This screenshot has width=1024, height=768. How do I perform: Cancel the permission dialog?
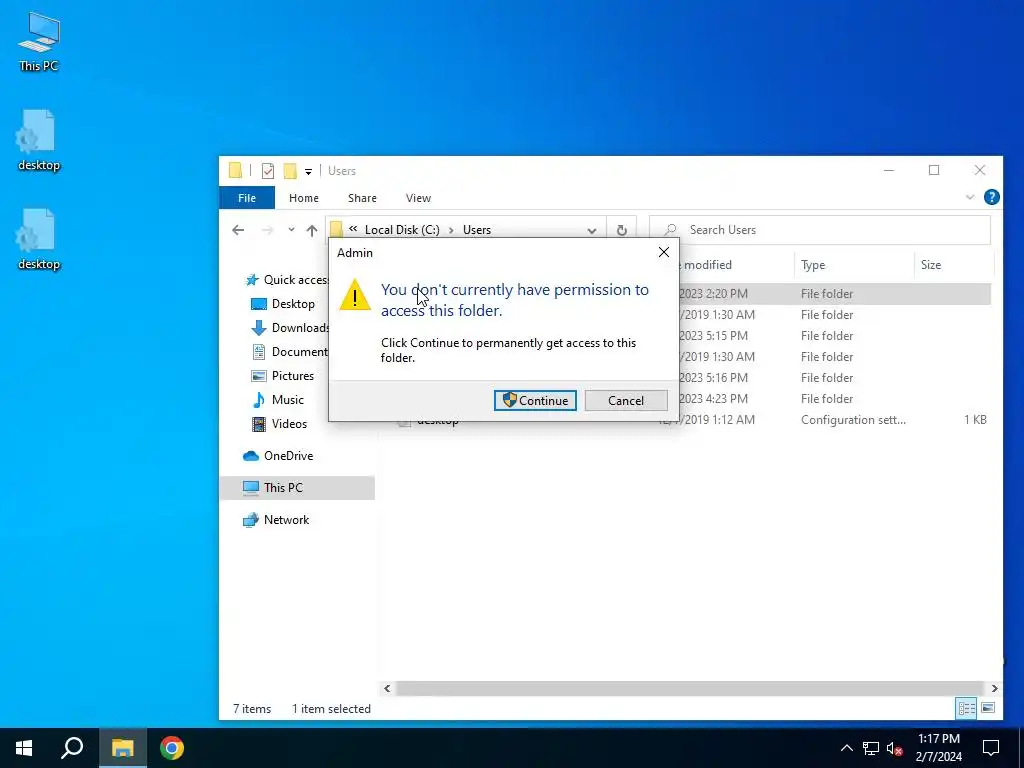626,400
